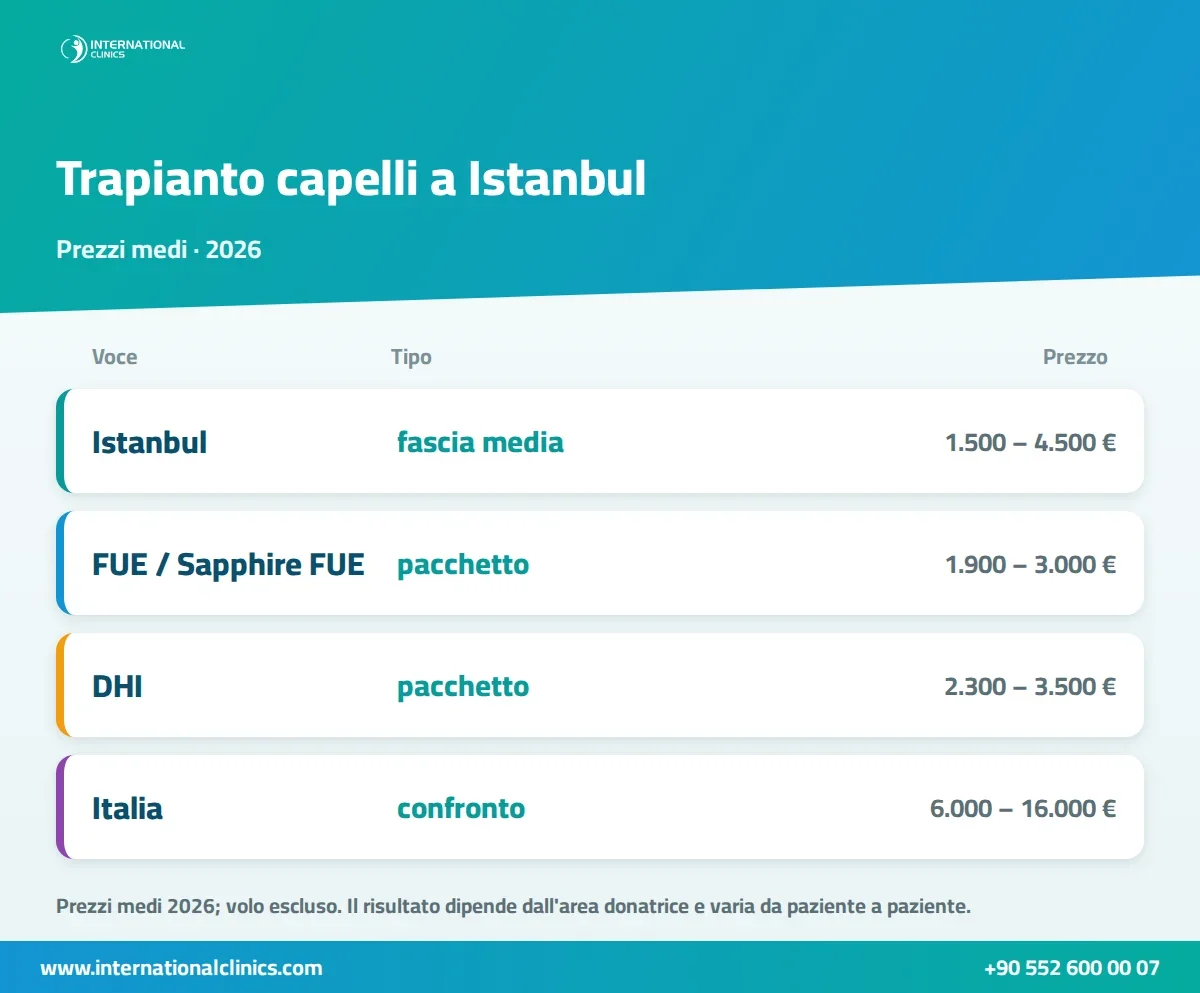Click the "Istanbul" row label

(150, 442)
